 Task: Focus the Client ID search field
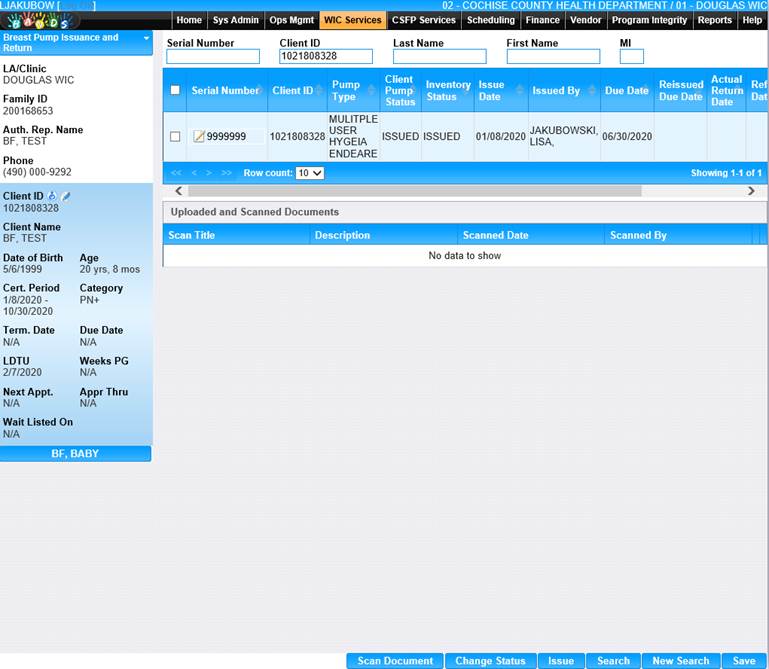click(326, 56)
